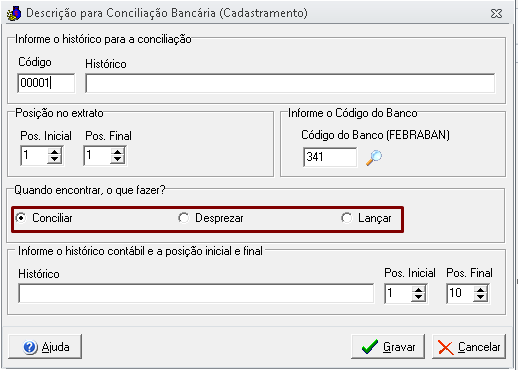Close the Conciliação Bancária dialog window
Image resolution: width=518 pixels, height=370 pixels.
496,14
